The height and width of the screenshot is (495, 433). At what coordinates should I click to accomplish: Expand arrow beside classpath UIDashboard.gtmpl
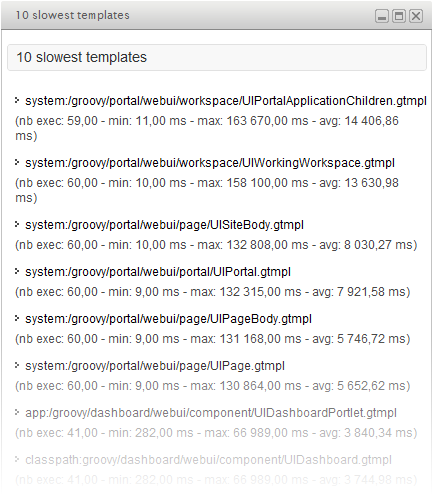click(17, 459)
